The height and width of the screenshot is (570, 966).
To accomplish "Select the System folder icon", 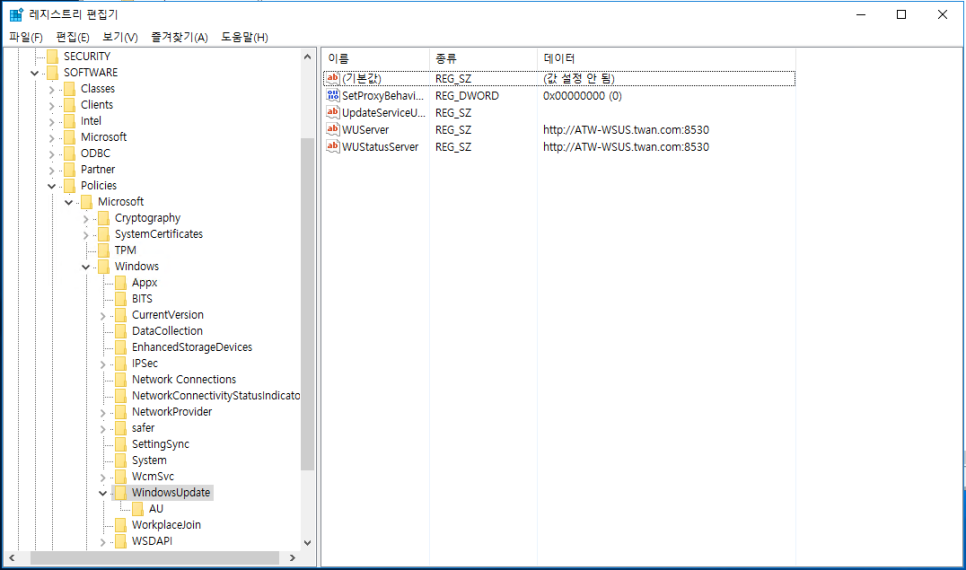I will (x=121, y=460).
